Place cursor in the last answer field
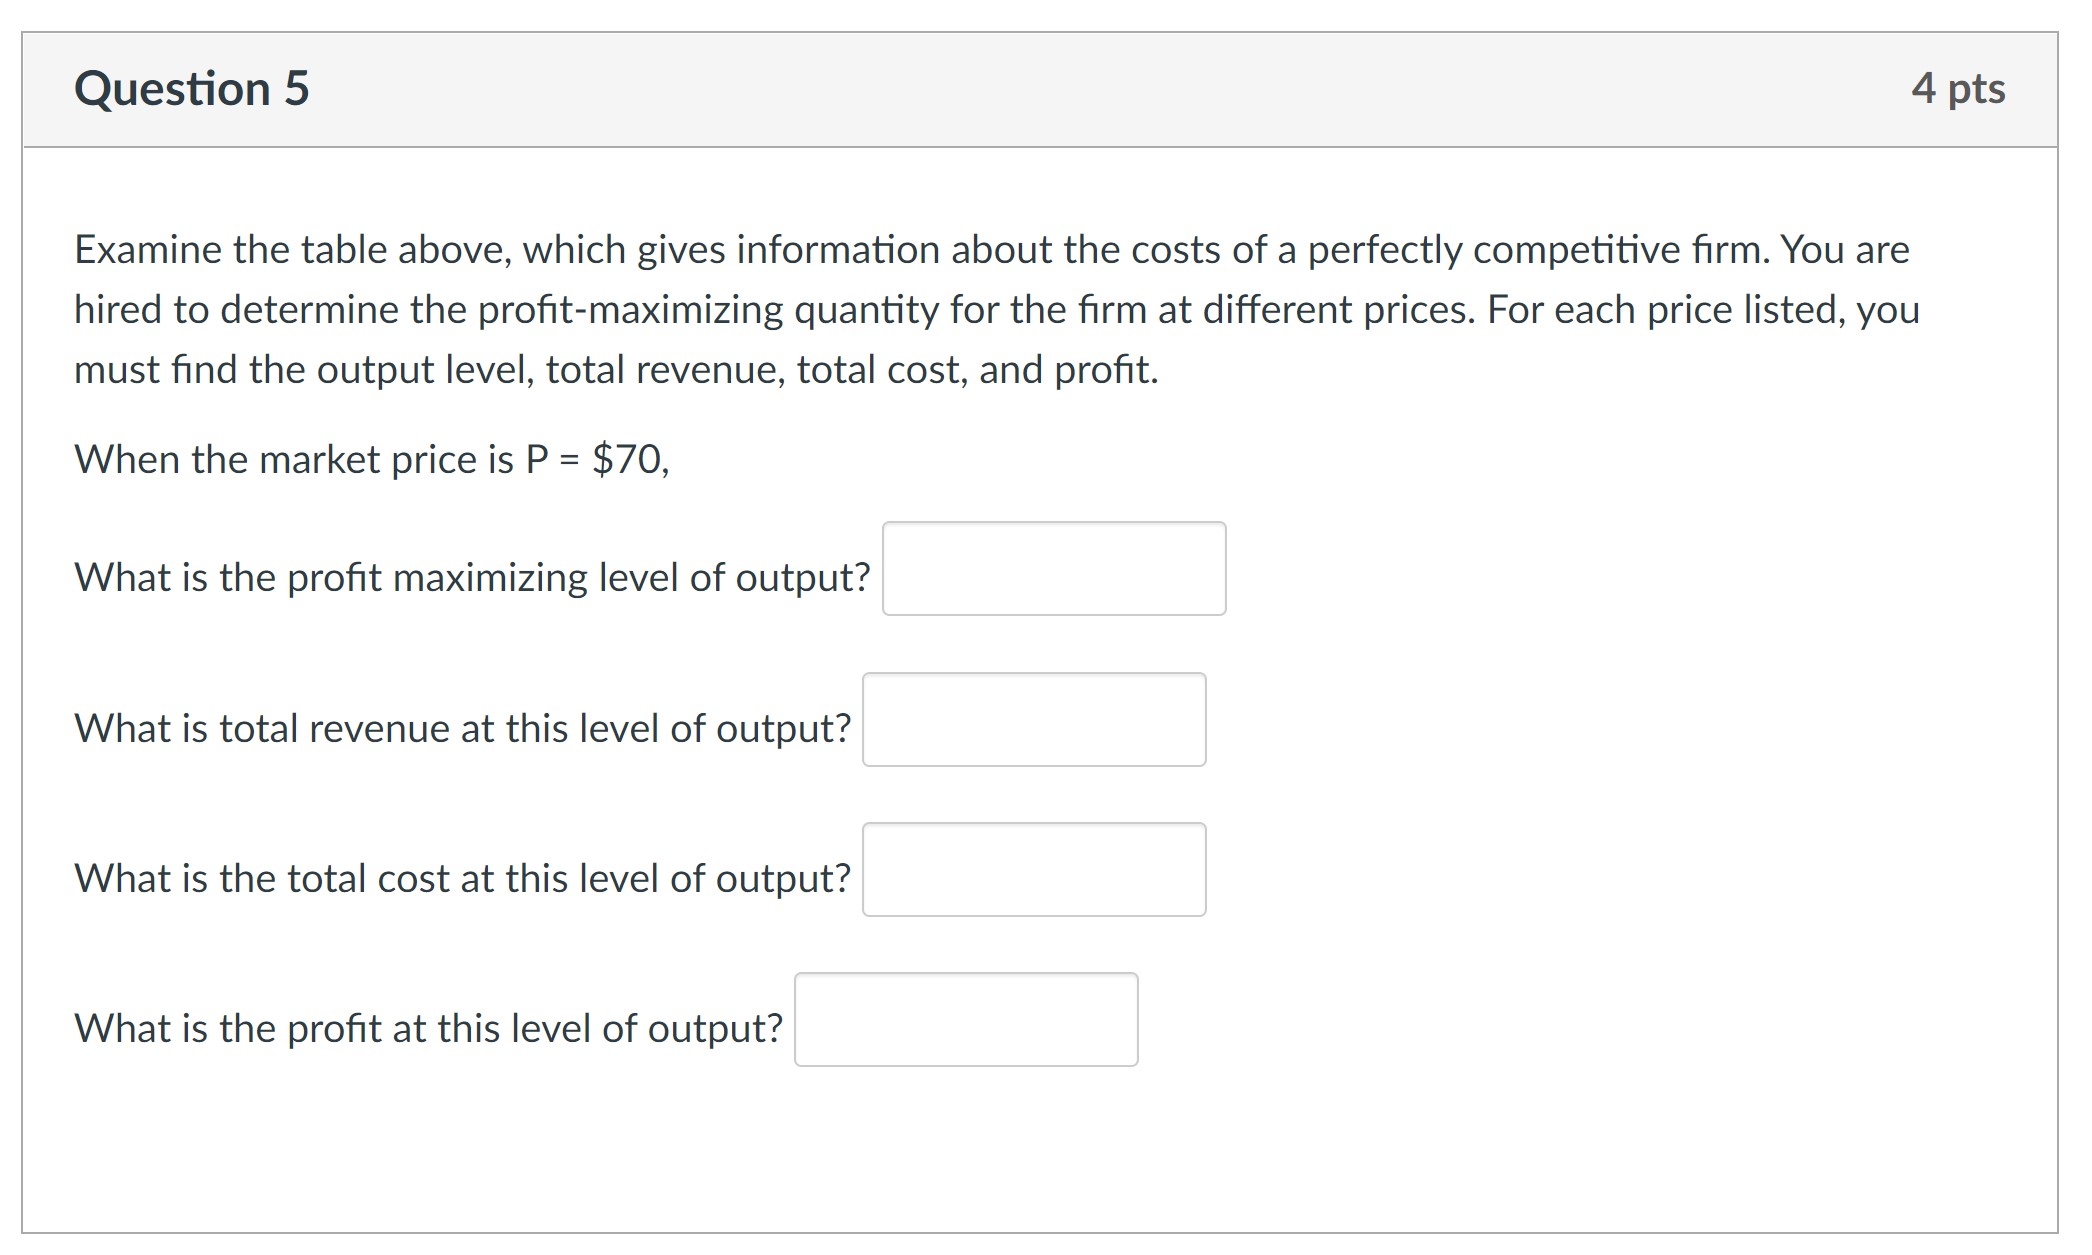Screen dimensions: 2092x1255 tap(966, 1020)
